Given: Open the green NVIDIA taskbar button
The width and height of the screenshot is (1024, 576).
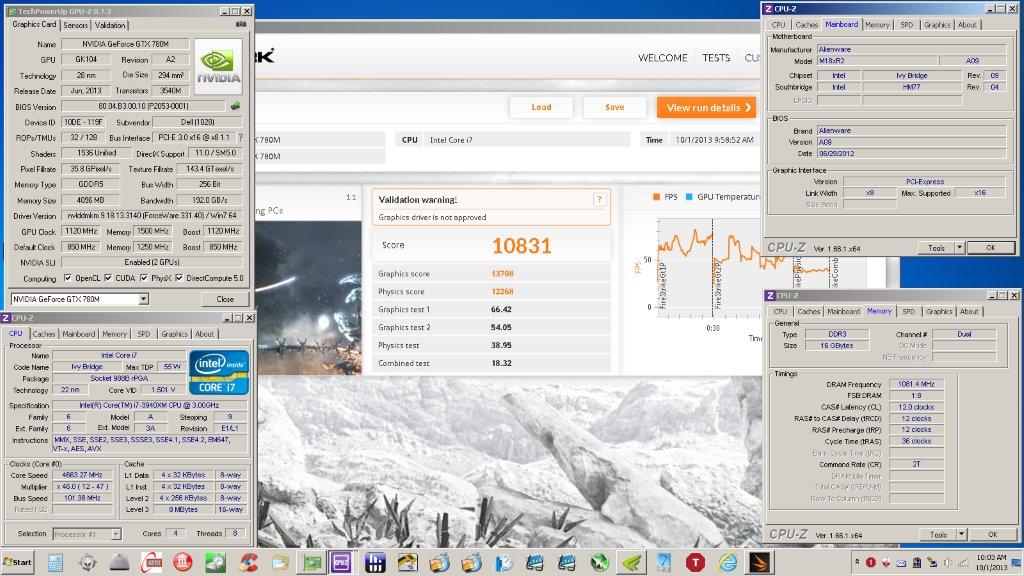Looking at the screenshot, I should point(632,562).
